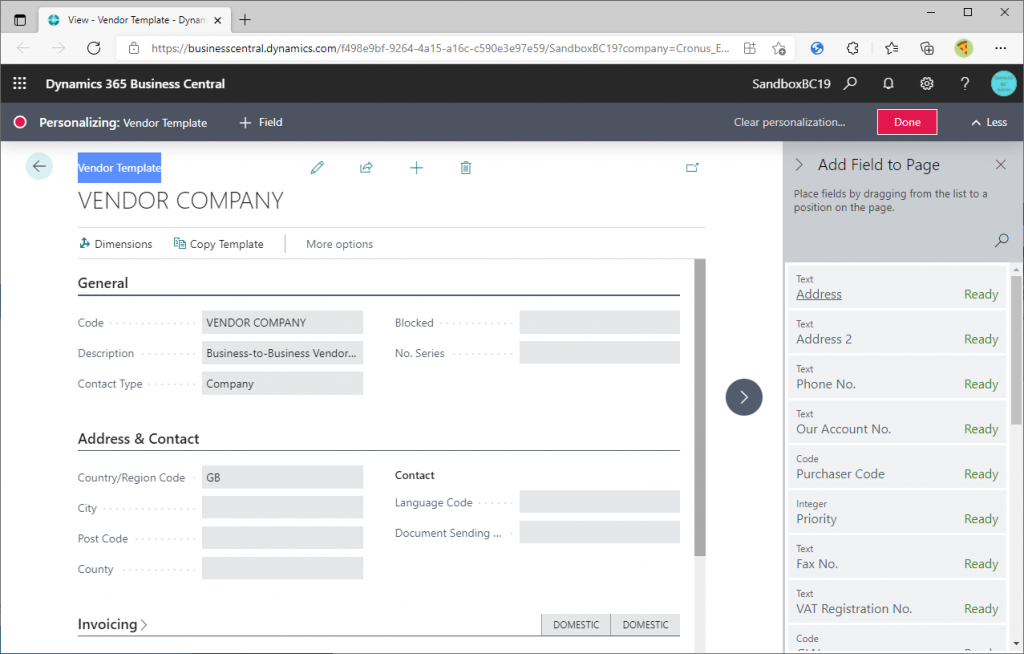
Task: Click the Done button
Action: coord(907,122)
